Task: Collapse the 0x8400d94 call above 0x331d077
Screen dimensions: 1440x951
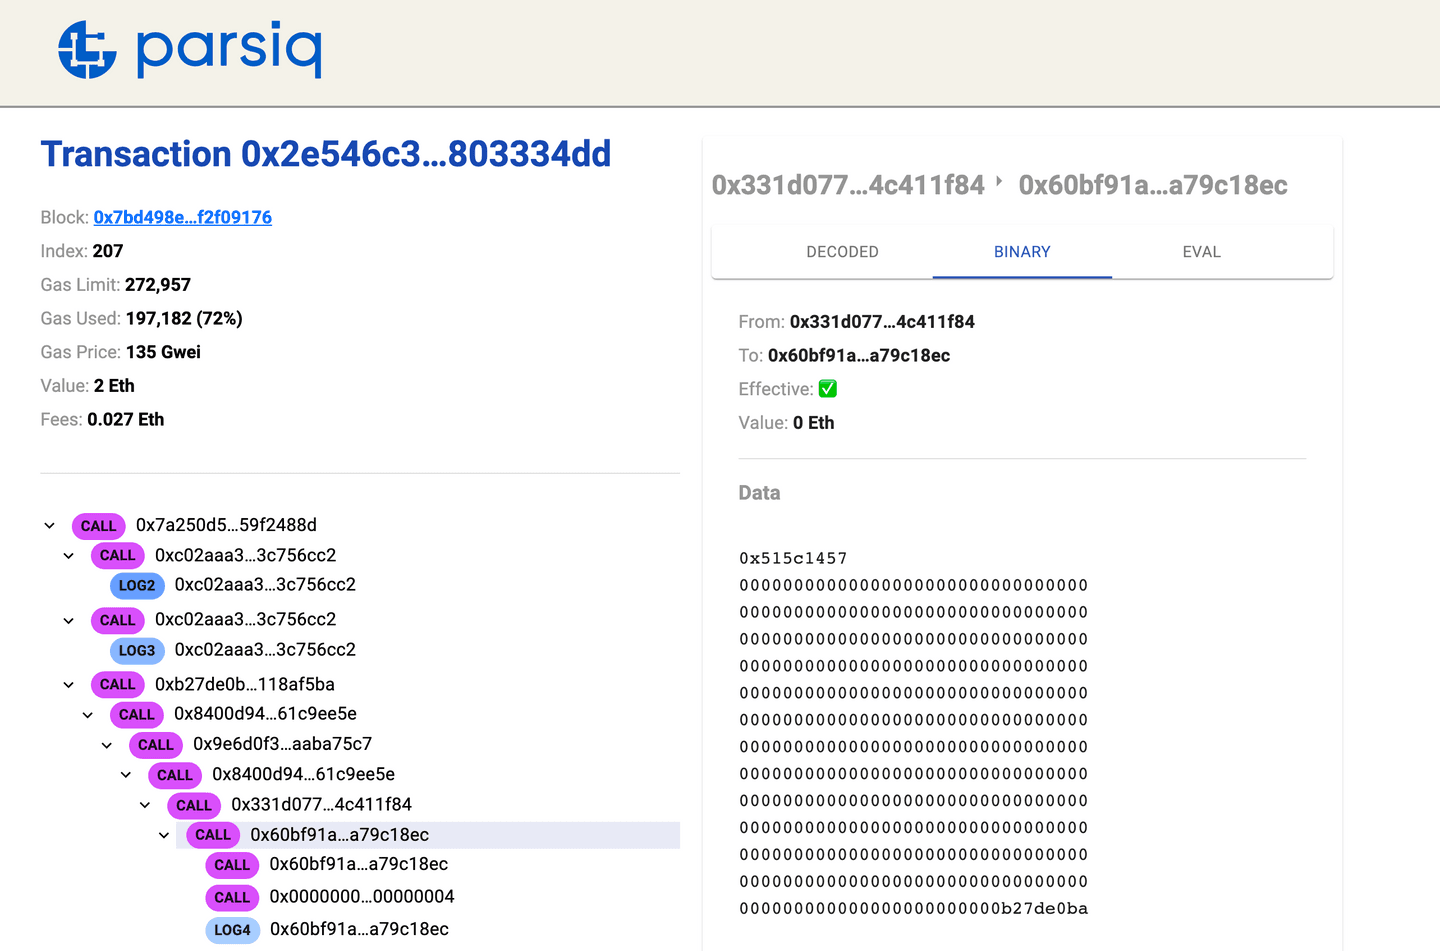Action: pos(126,774)
